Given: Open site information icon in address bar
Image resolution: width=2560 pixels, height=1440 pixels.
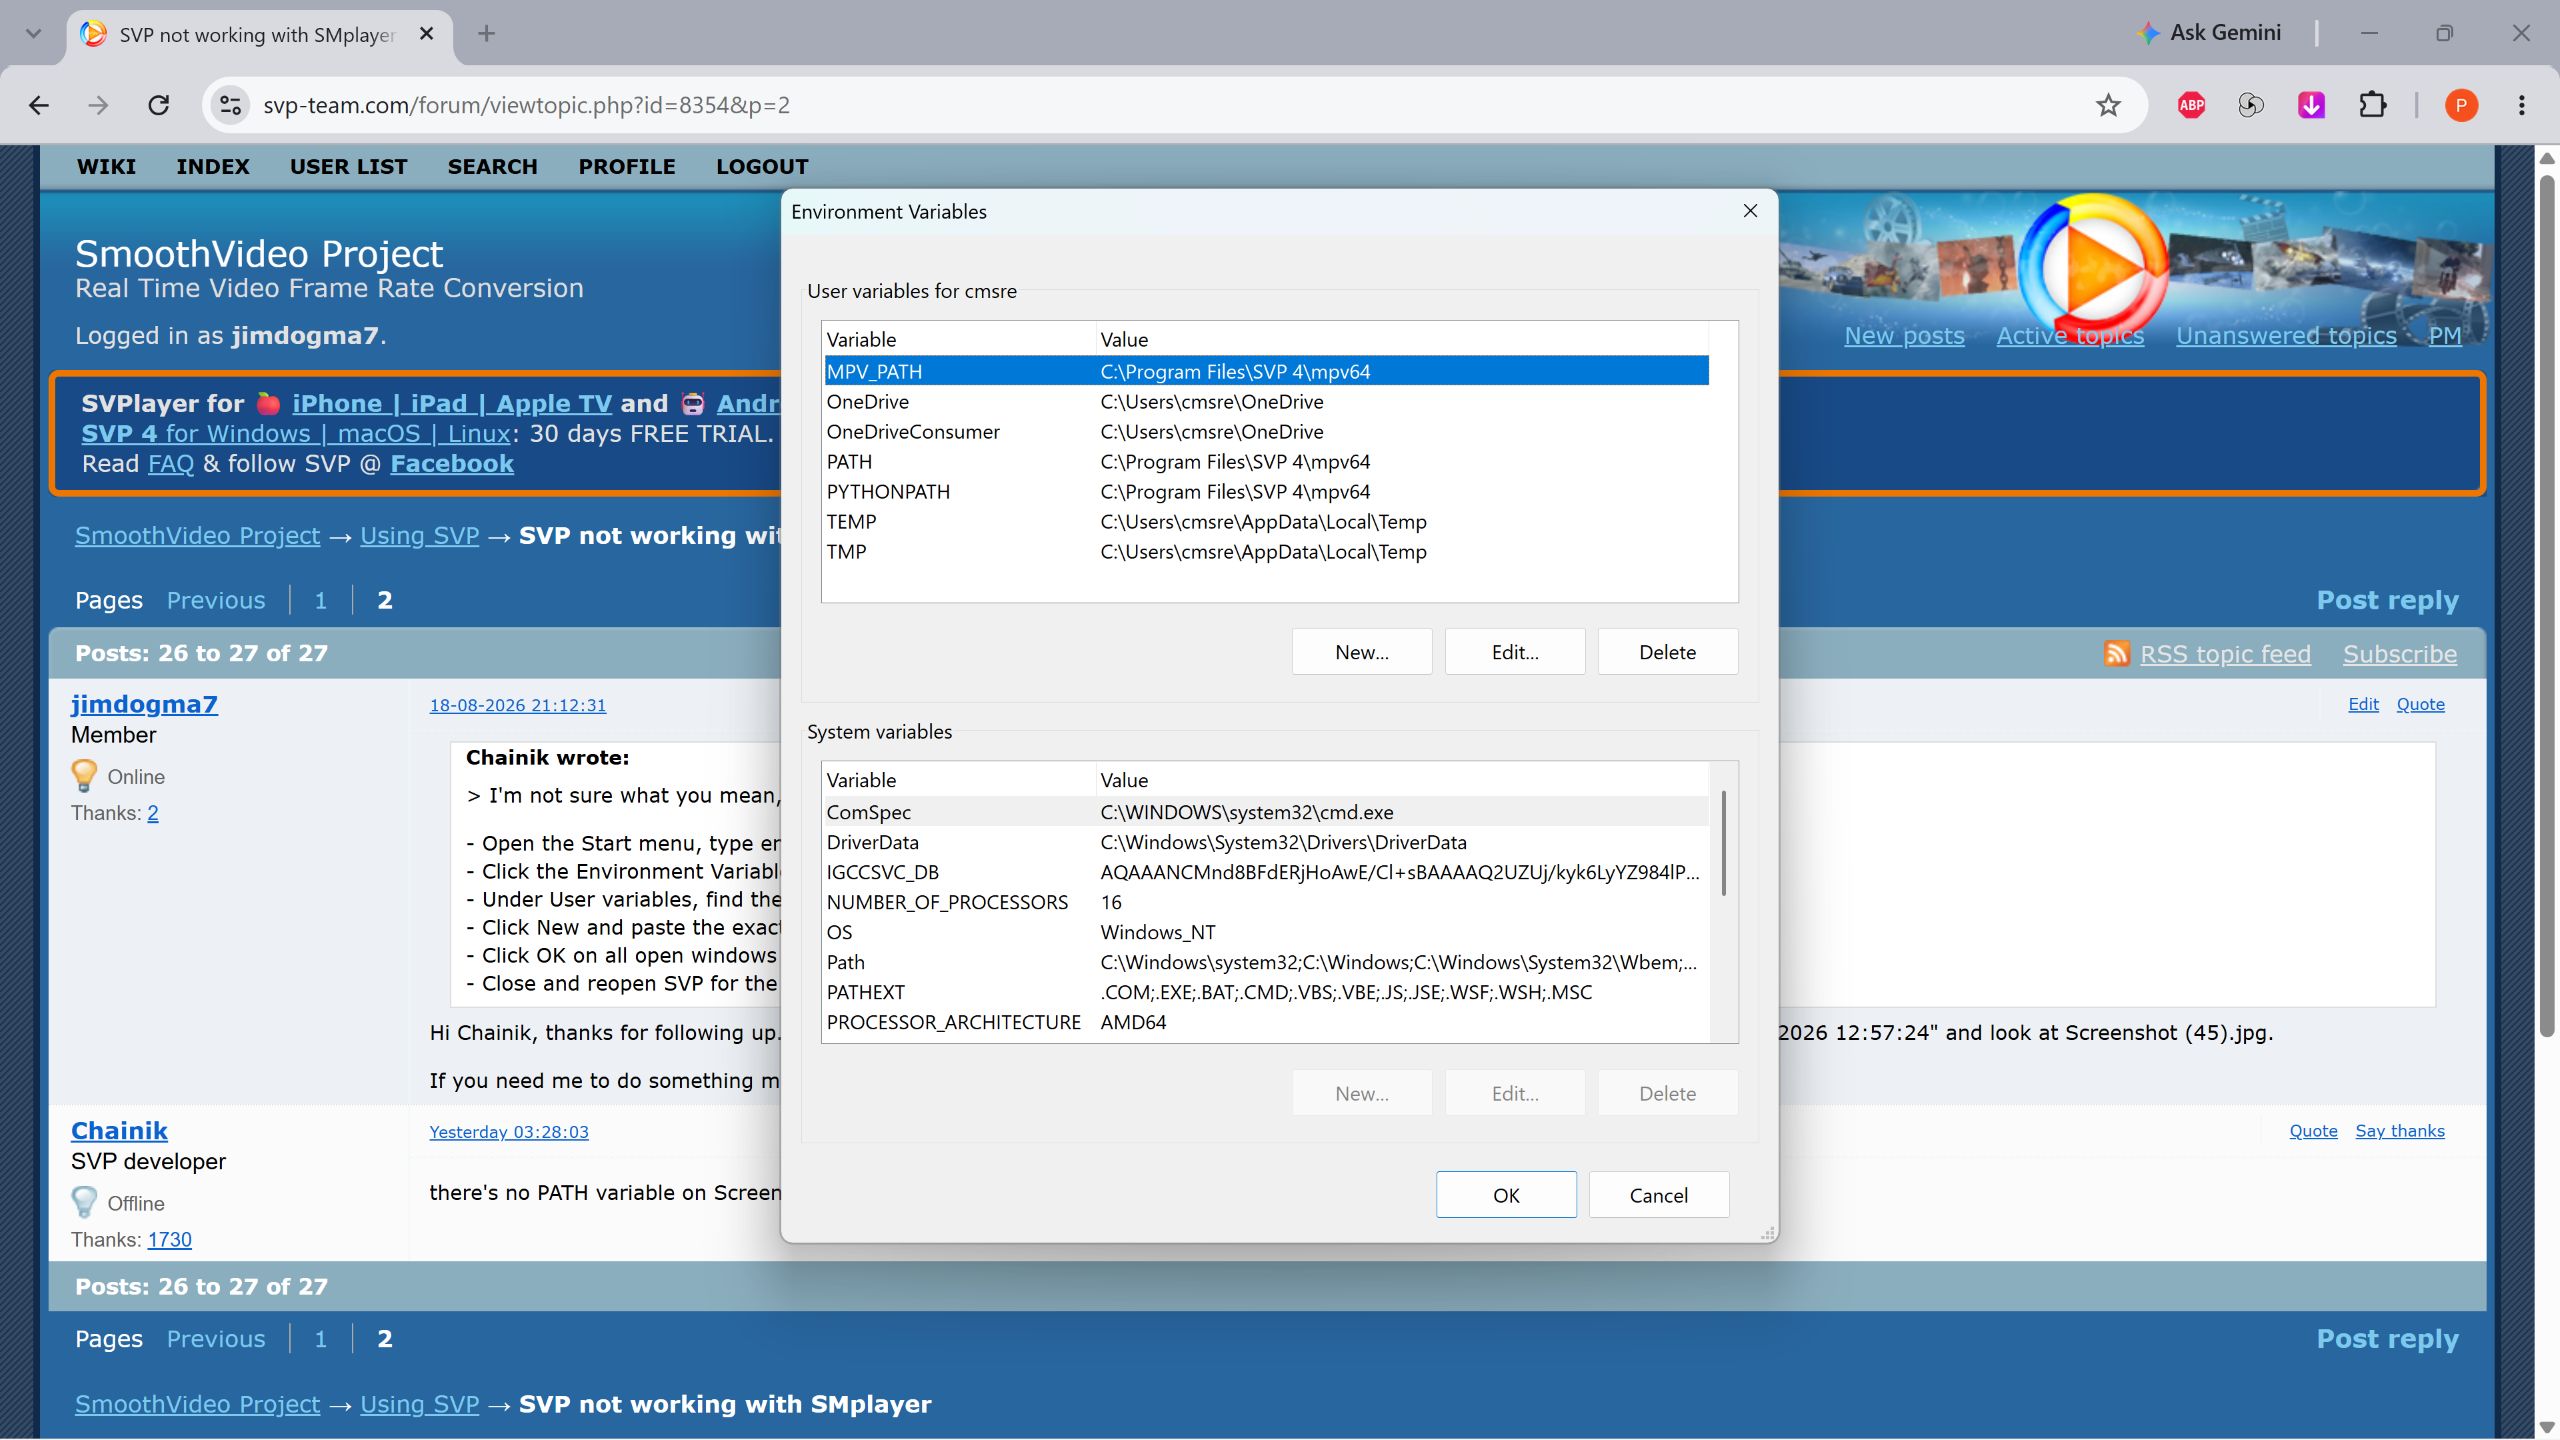Looking at the screenshot, I should coord(231,105).
